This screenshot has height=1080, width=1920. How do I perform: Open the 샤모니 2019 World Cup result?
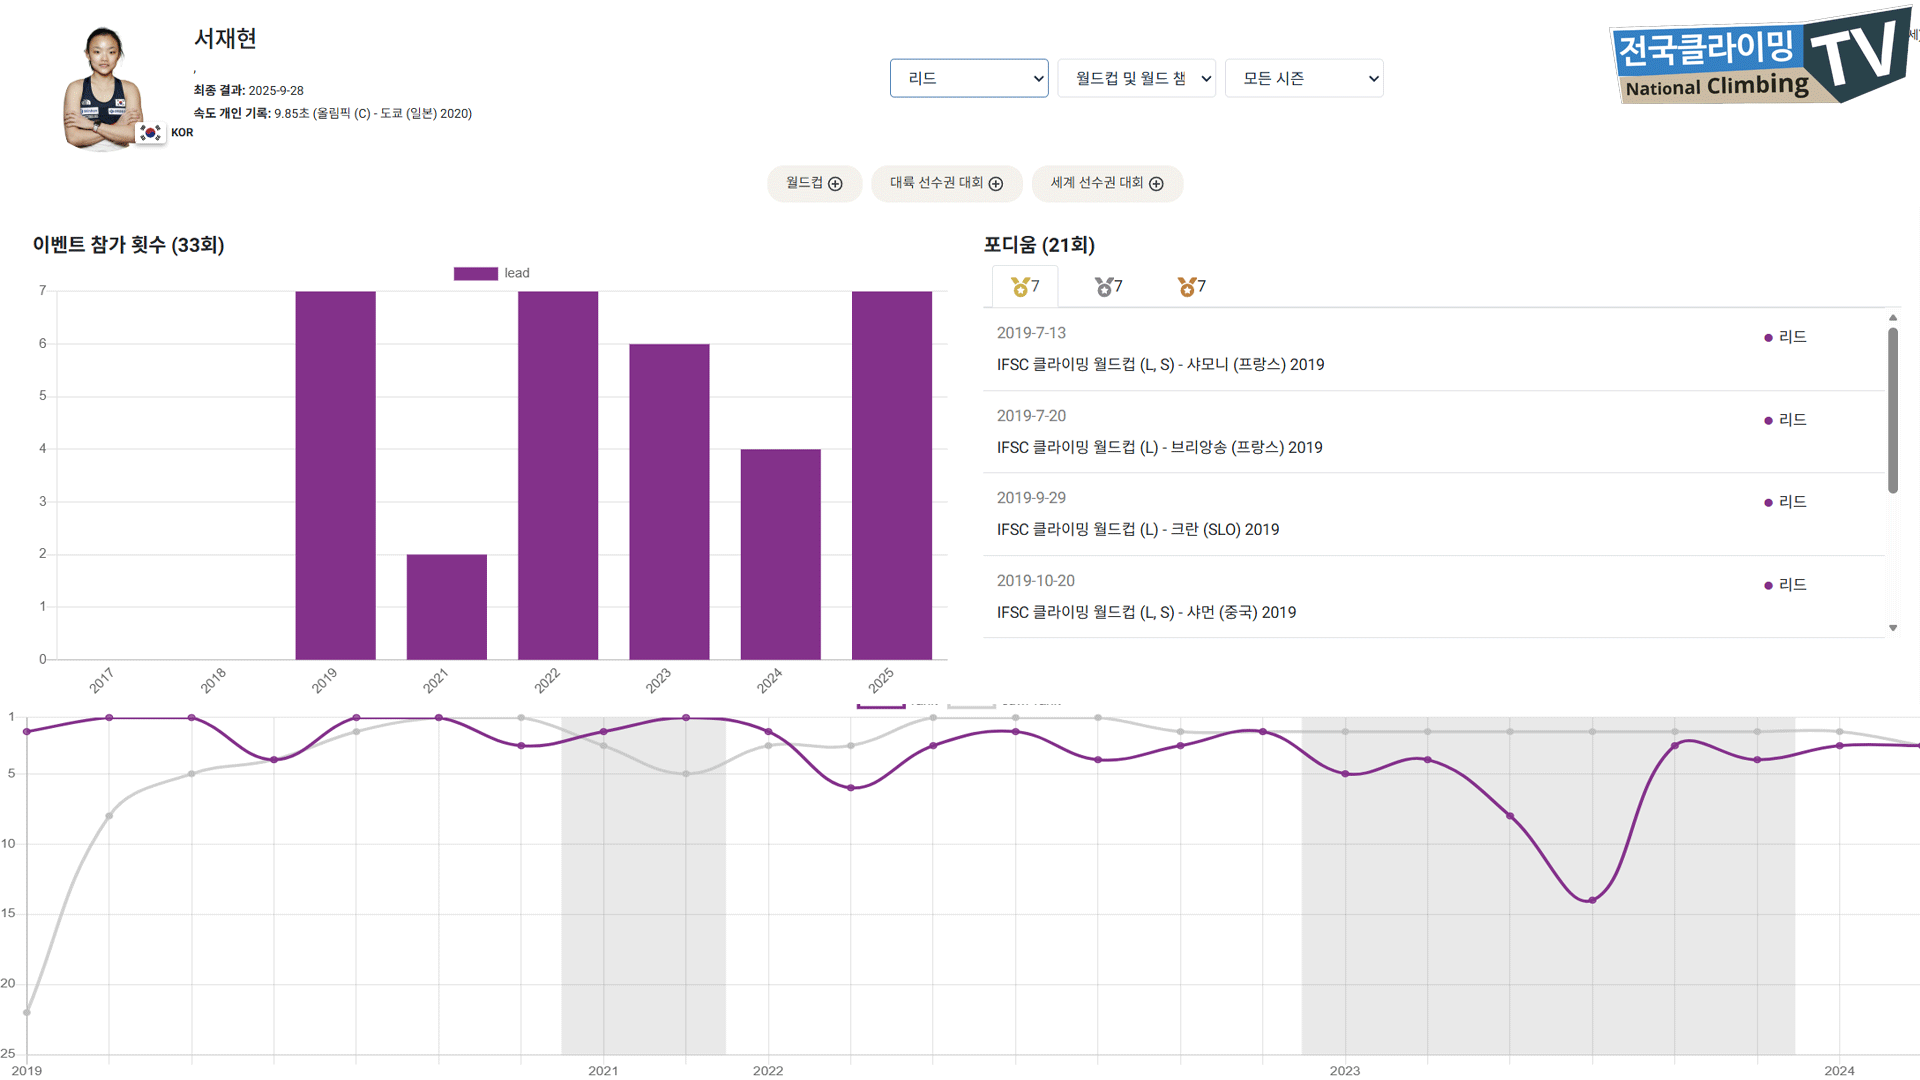click(x=1160, y=365)
